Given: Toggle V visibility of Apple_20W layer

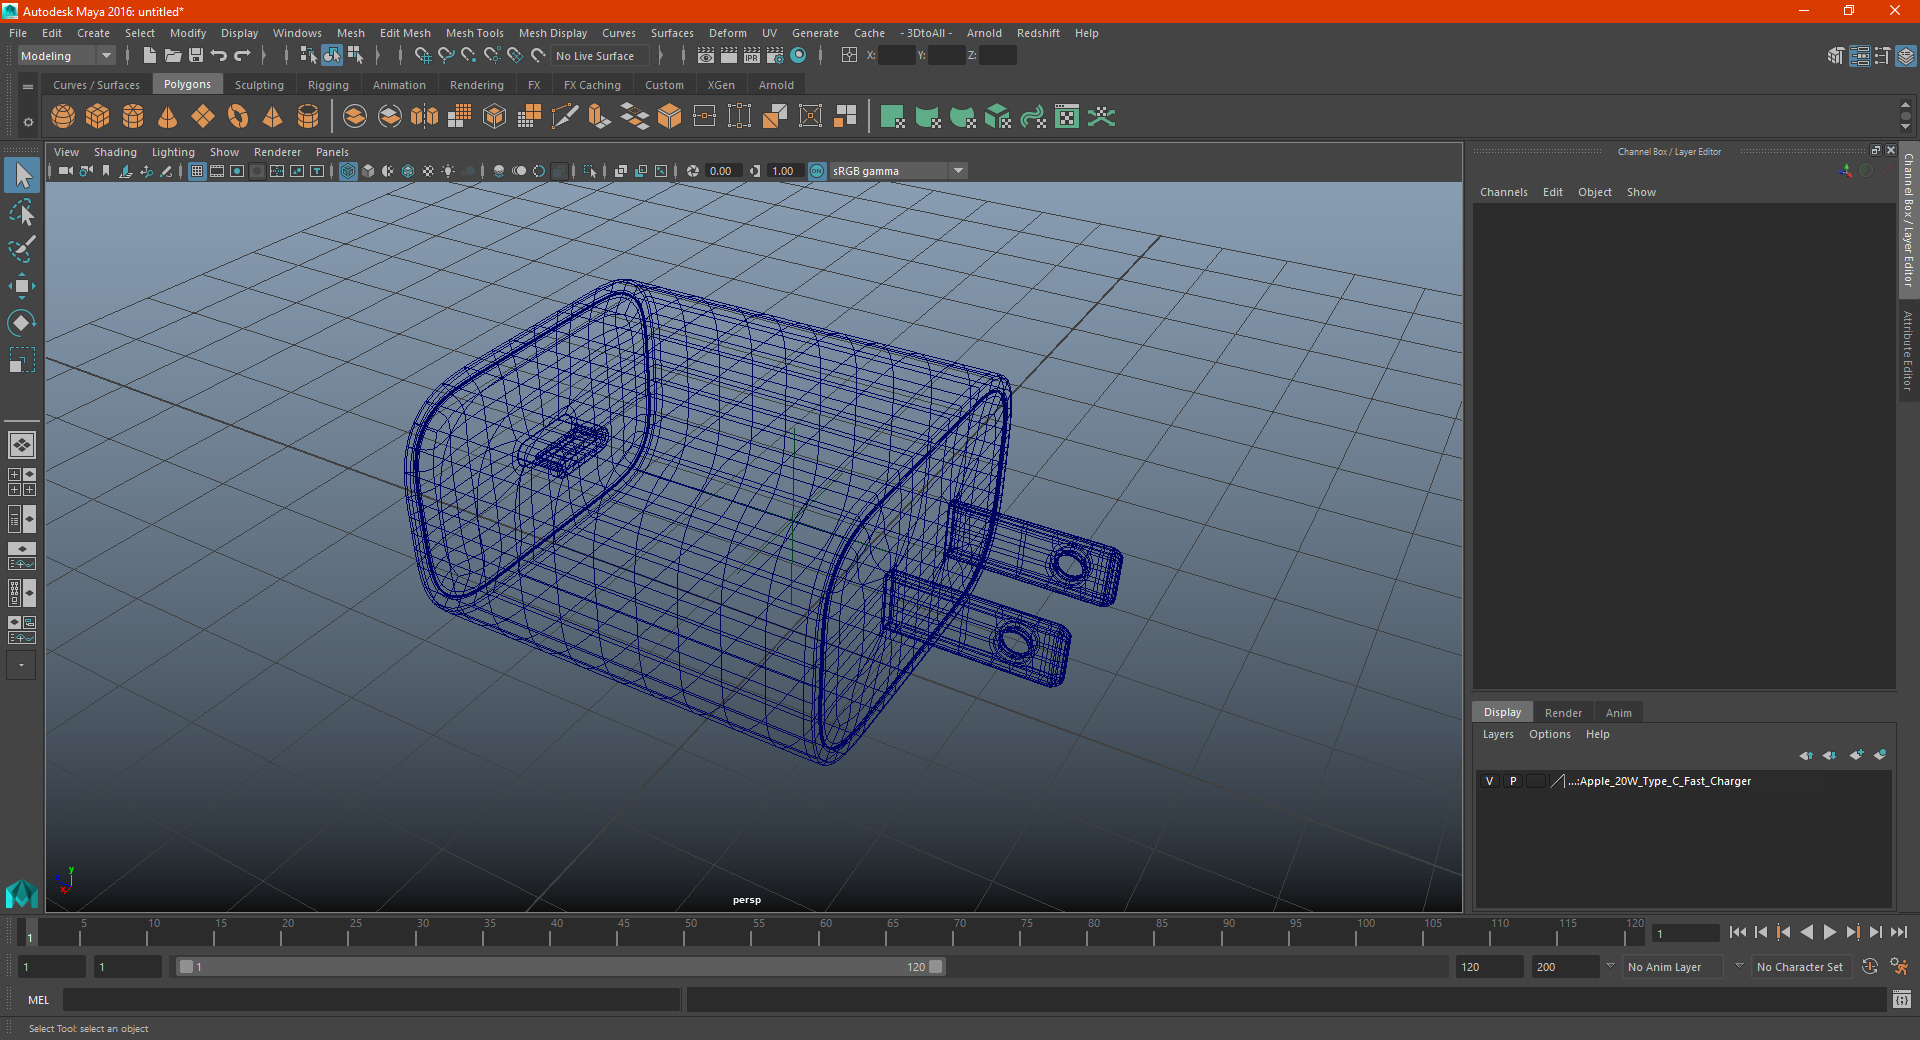Looking at the screenshot, I should point(1489,781).
